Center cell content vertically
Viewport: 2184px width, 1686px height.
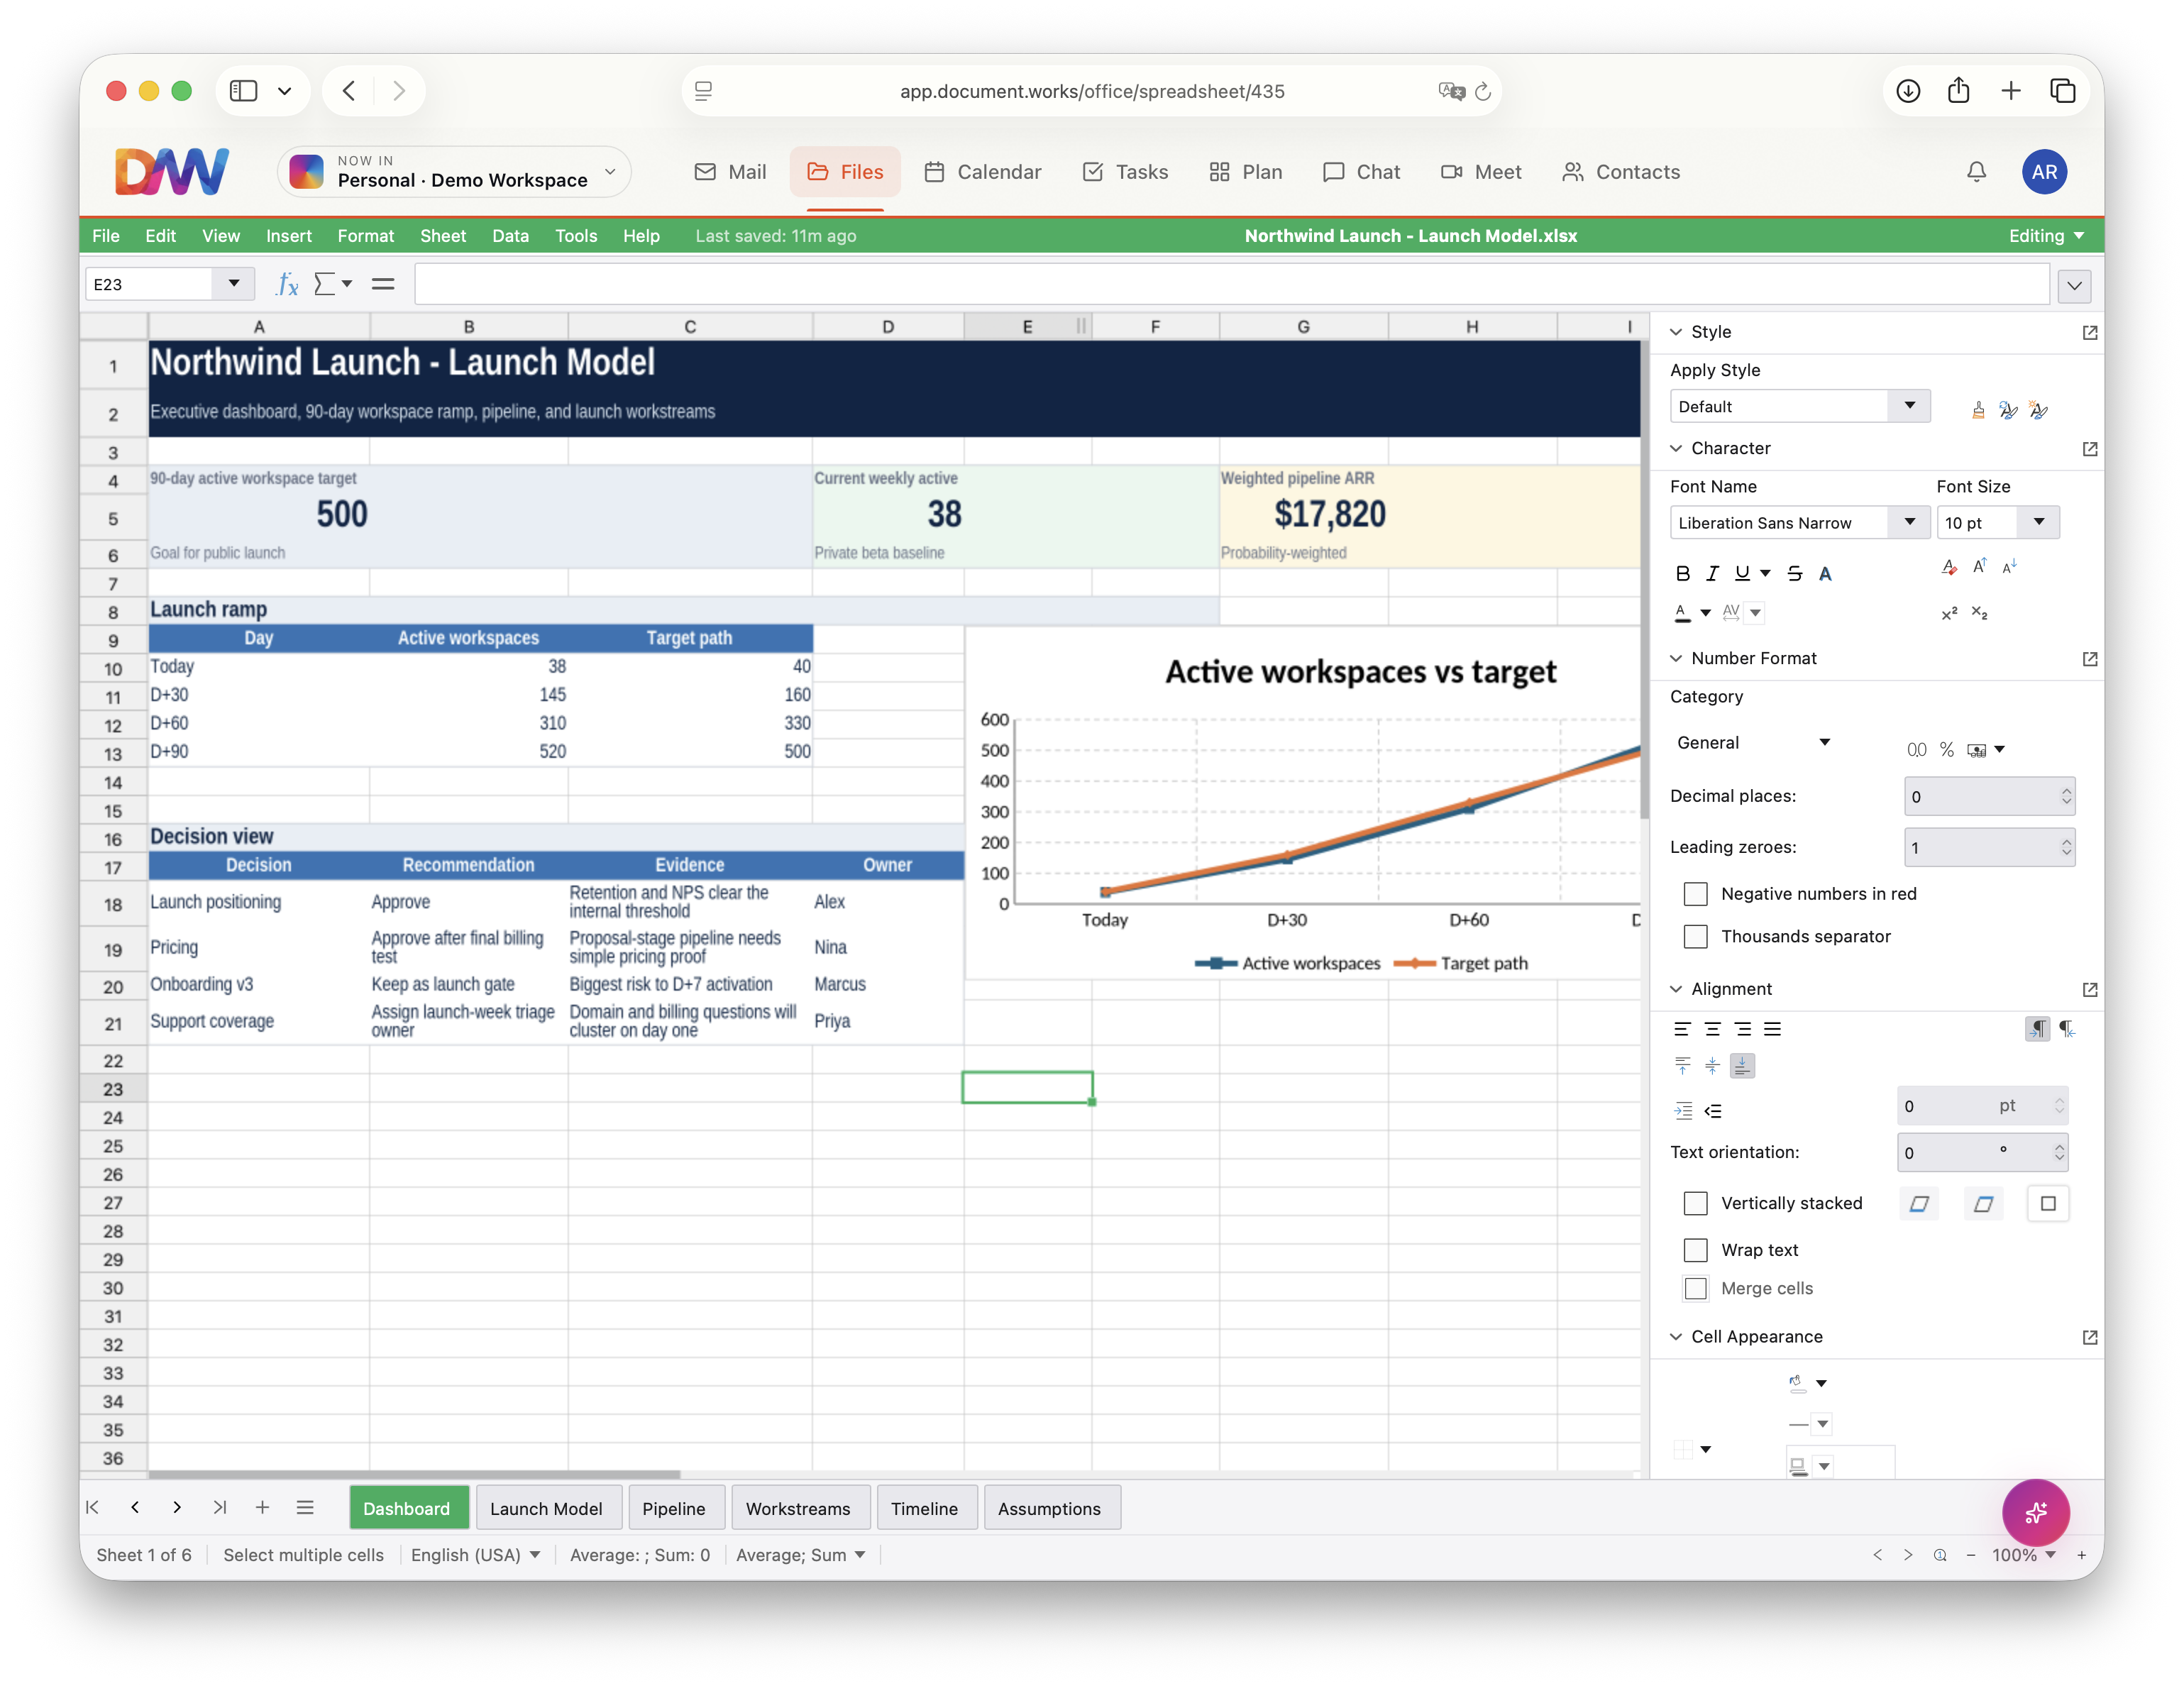click(x=1712, y=1066)
